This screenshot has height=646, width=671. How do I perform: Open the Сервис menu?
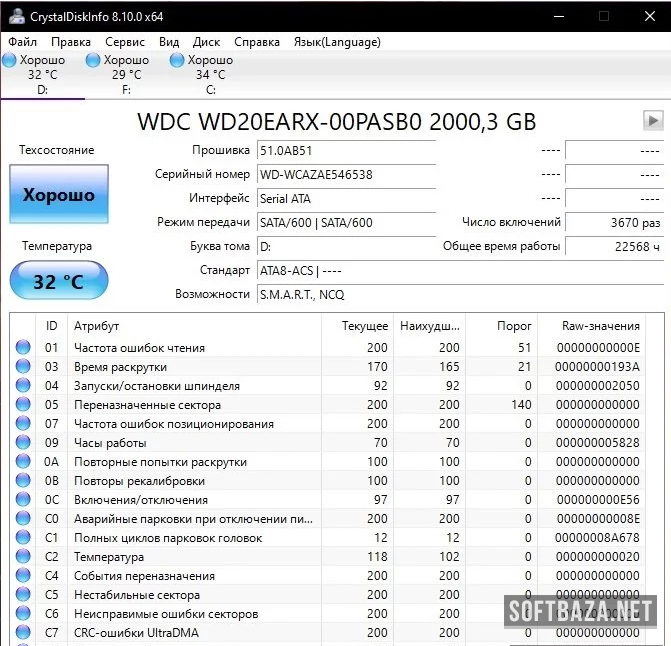coord(125,42)
